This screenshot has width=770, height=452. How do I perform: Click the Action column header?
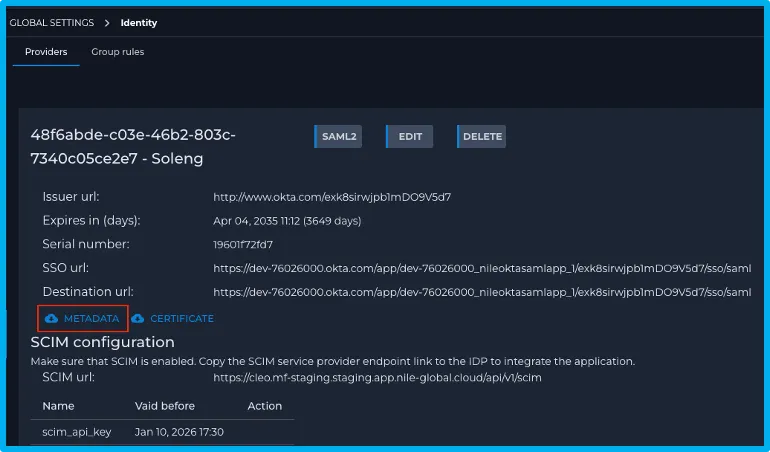click(264, 406)
